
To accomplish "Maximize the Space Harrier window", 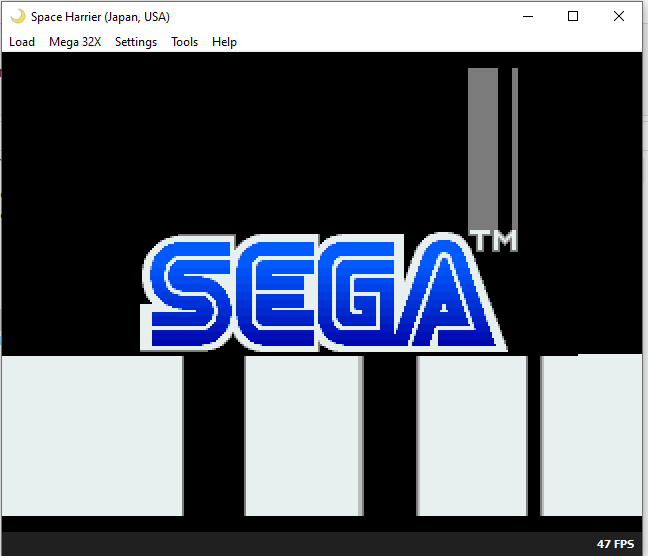I will pyautogui.click(x=573, y=17).
